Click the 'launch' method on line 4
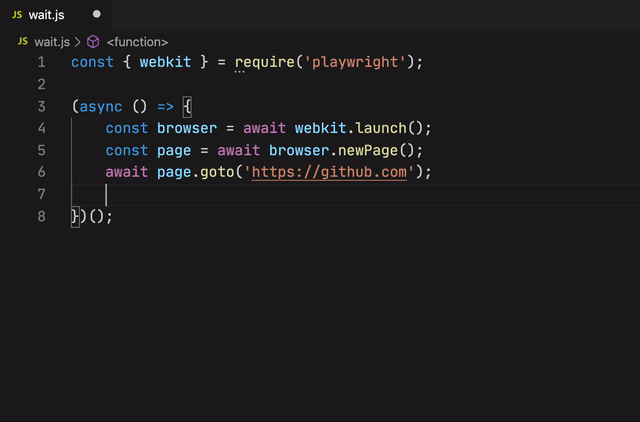The height and width of the screenshot is (422, 640). tap(381, 128)
